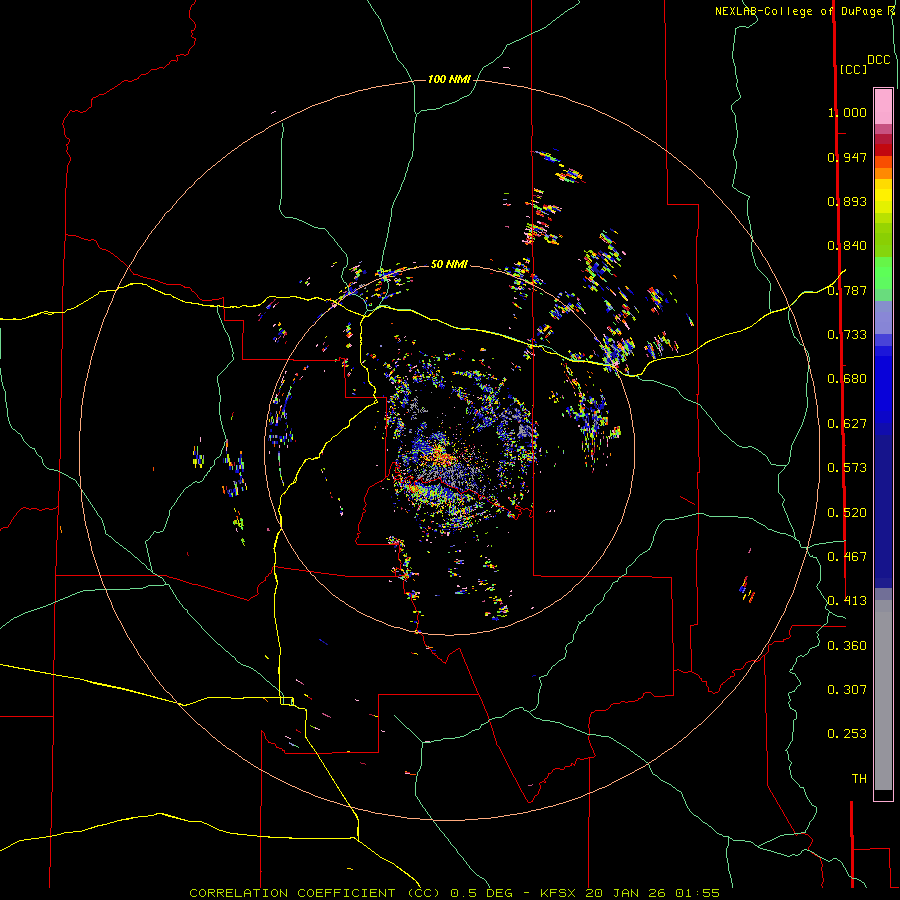Click the "TH" threshold label on the legend
Screen dimensions: 900x900
[x=859, y=779]
